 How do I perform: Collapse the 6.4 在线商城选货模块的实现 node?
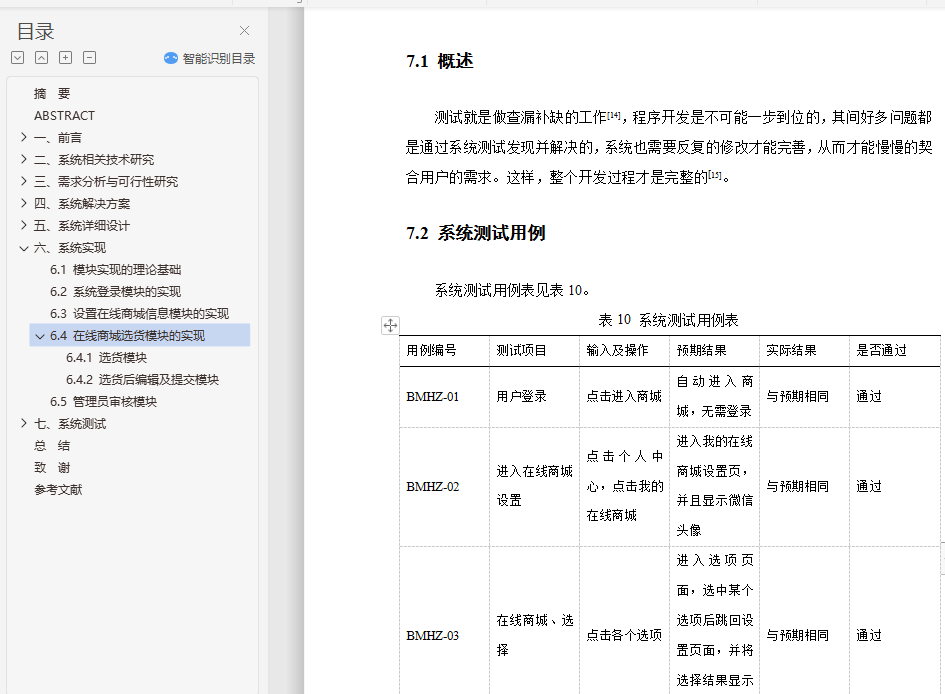40,336
